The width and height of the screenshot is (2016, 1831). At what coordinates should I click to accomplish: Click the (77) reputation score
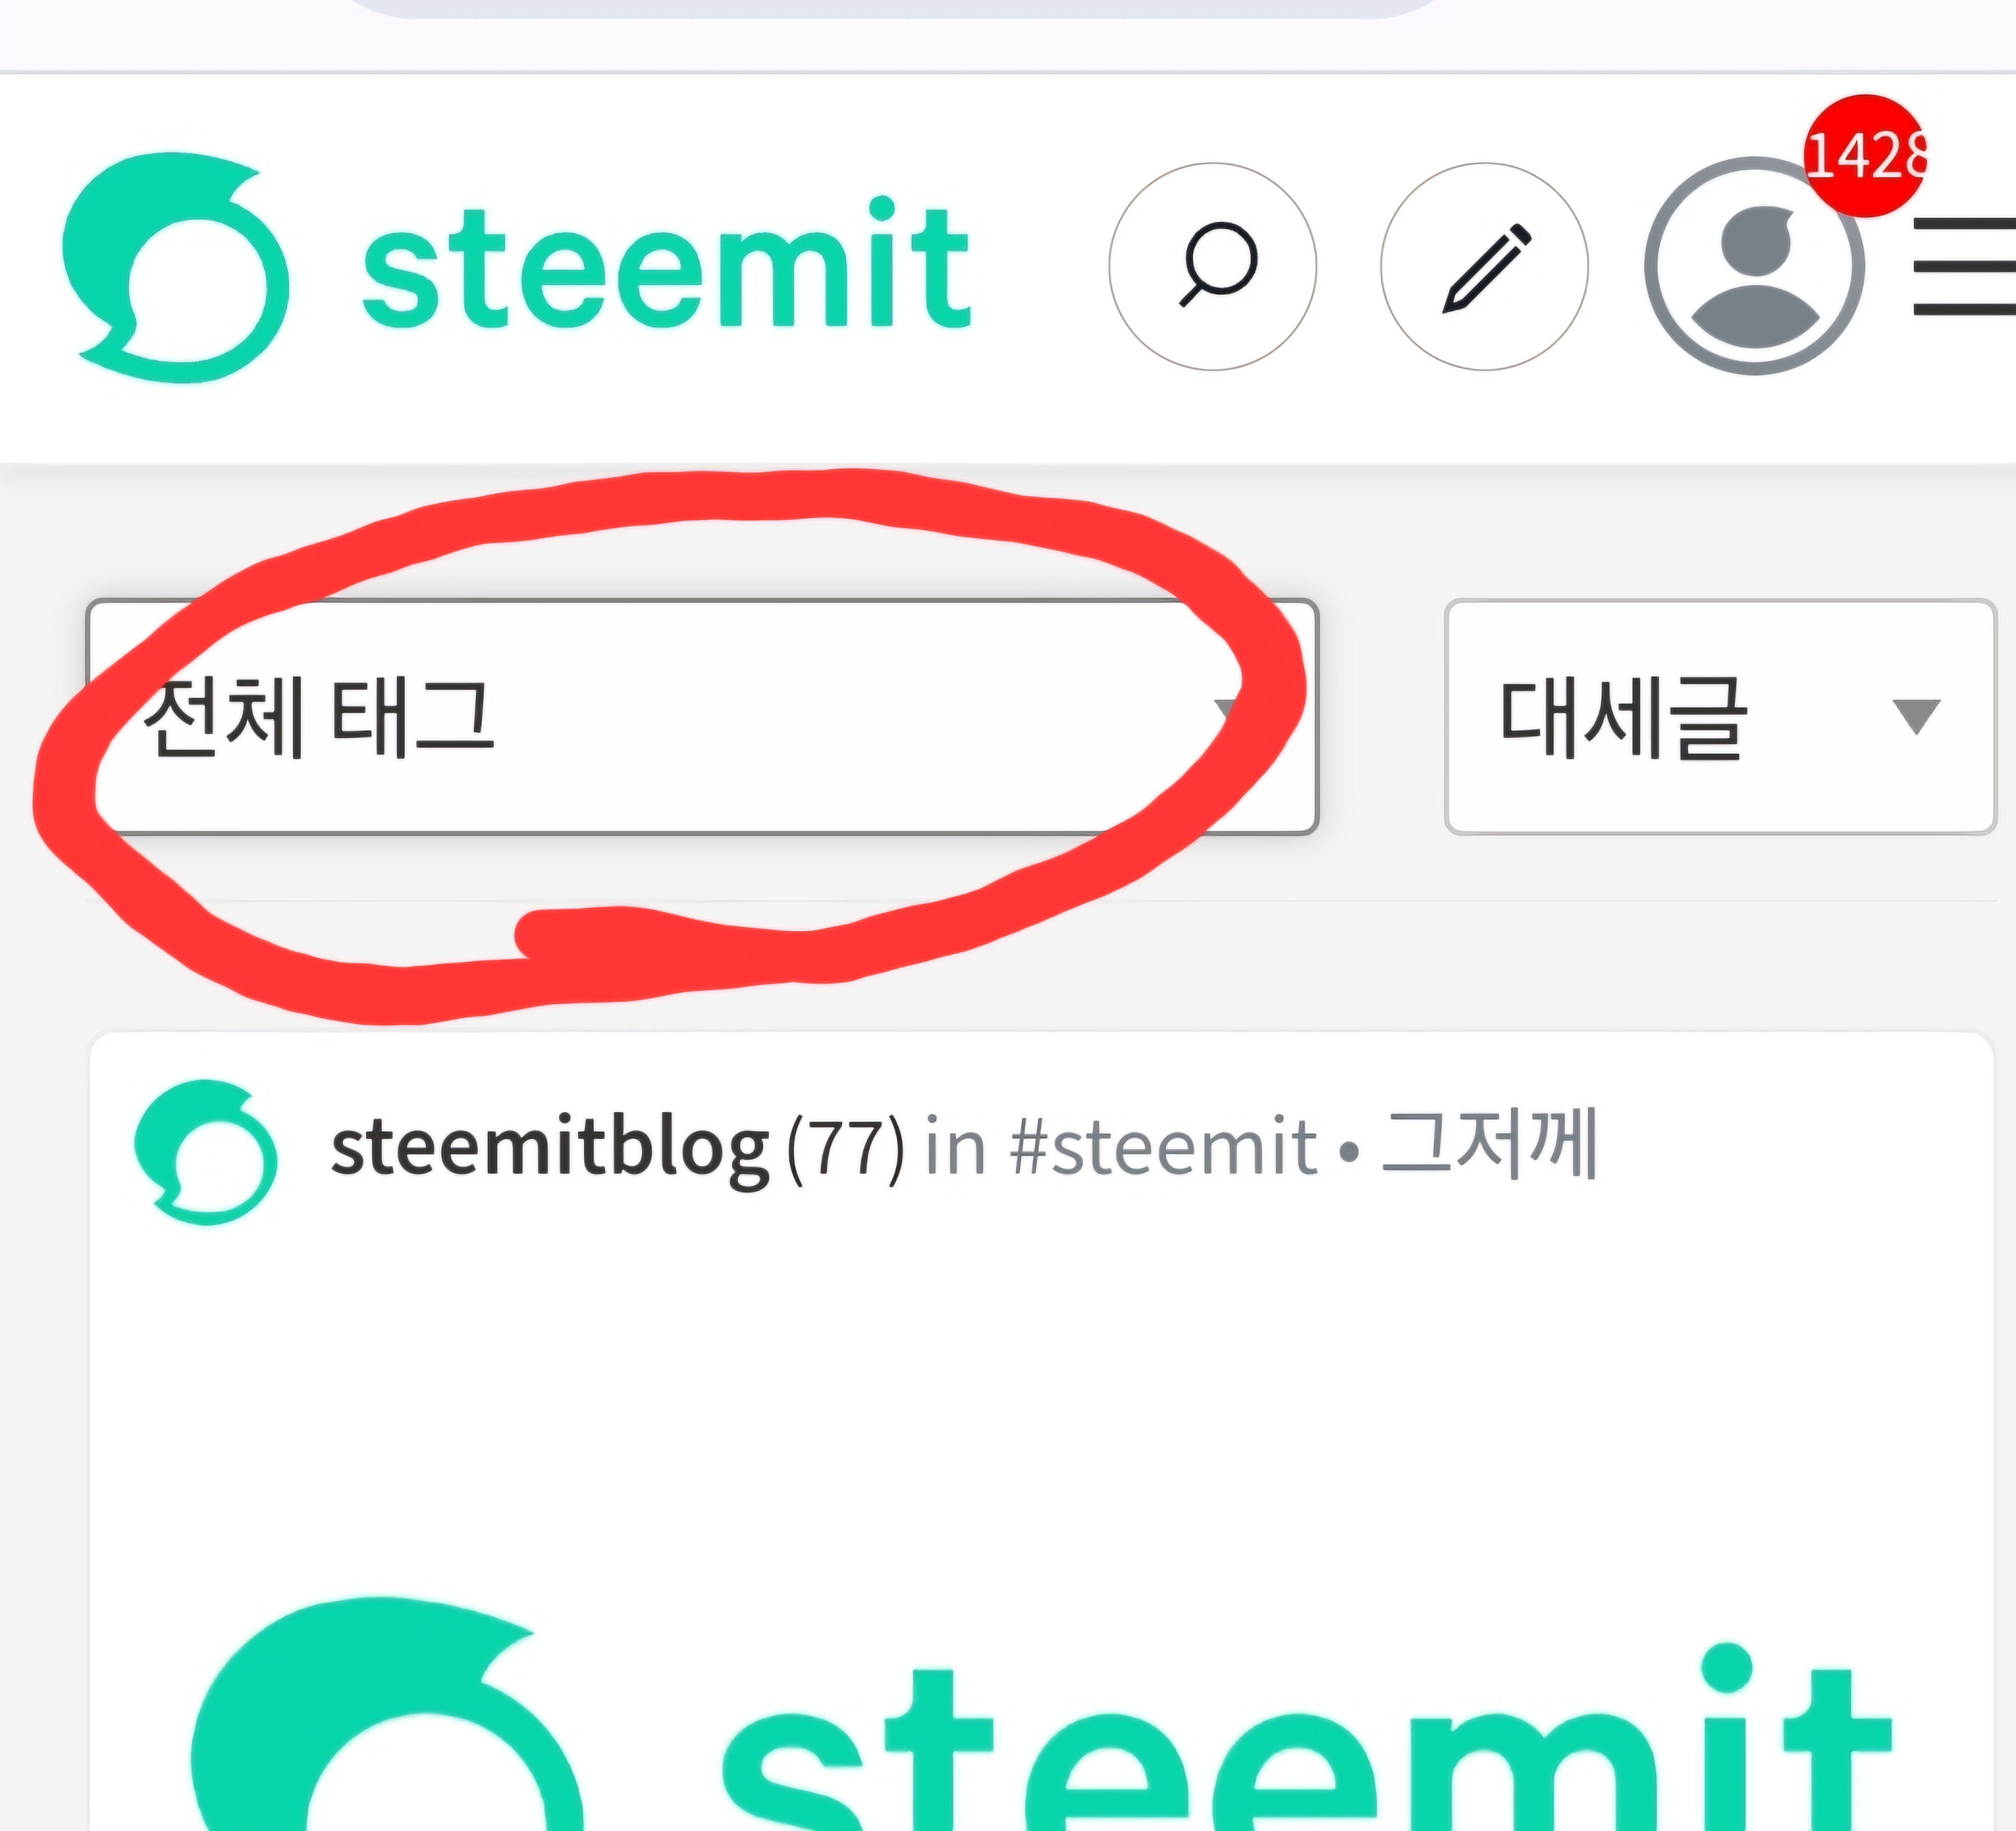[x=846, y=1148]
